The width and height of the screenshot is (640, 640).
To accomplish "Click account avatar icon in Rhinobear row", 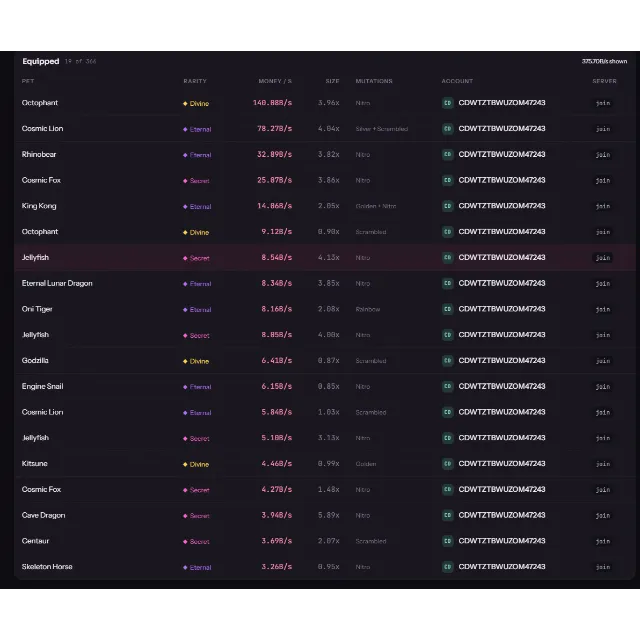I will click(447, 155).
